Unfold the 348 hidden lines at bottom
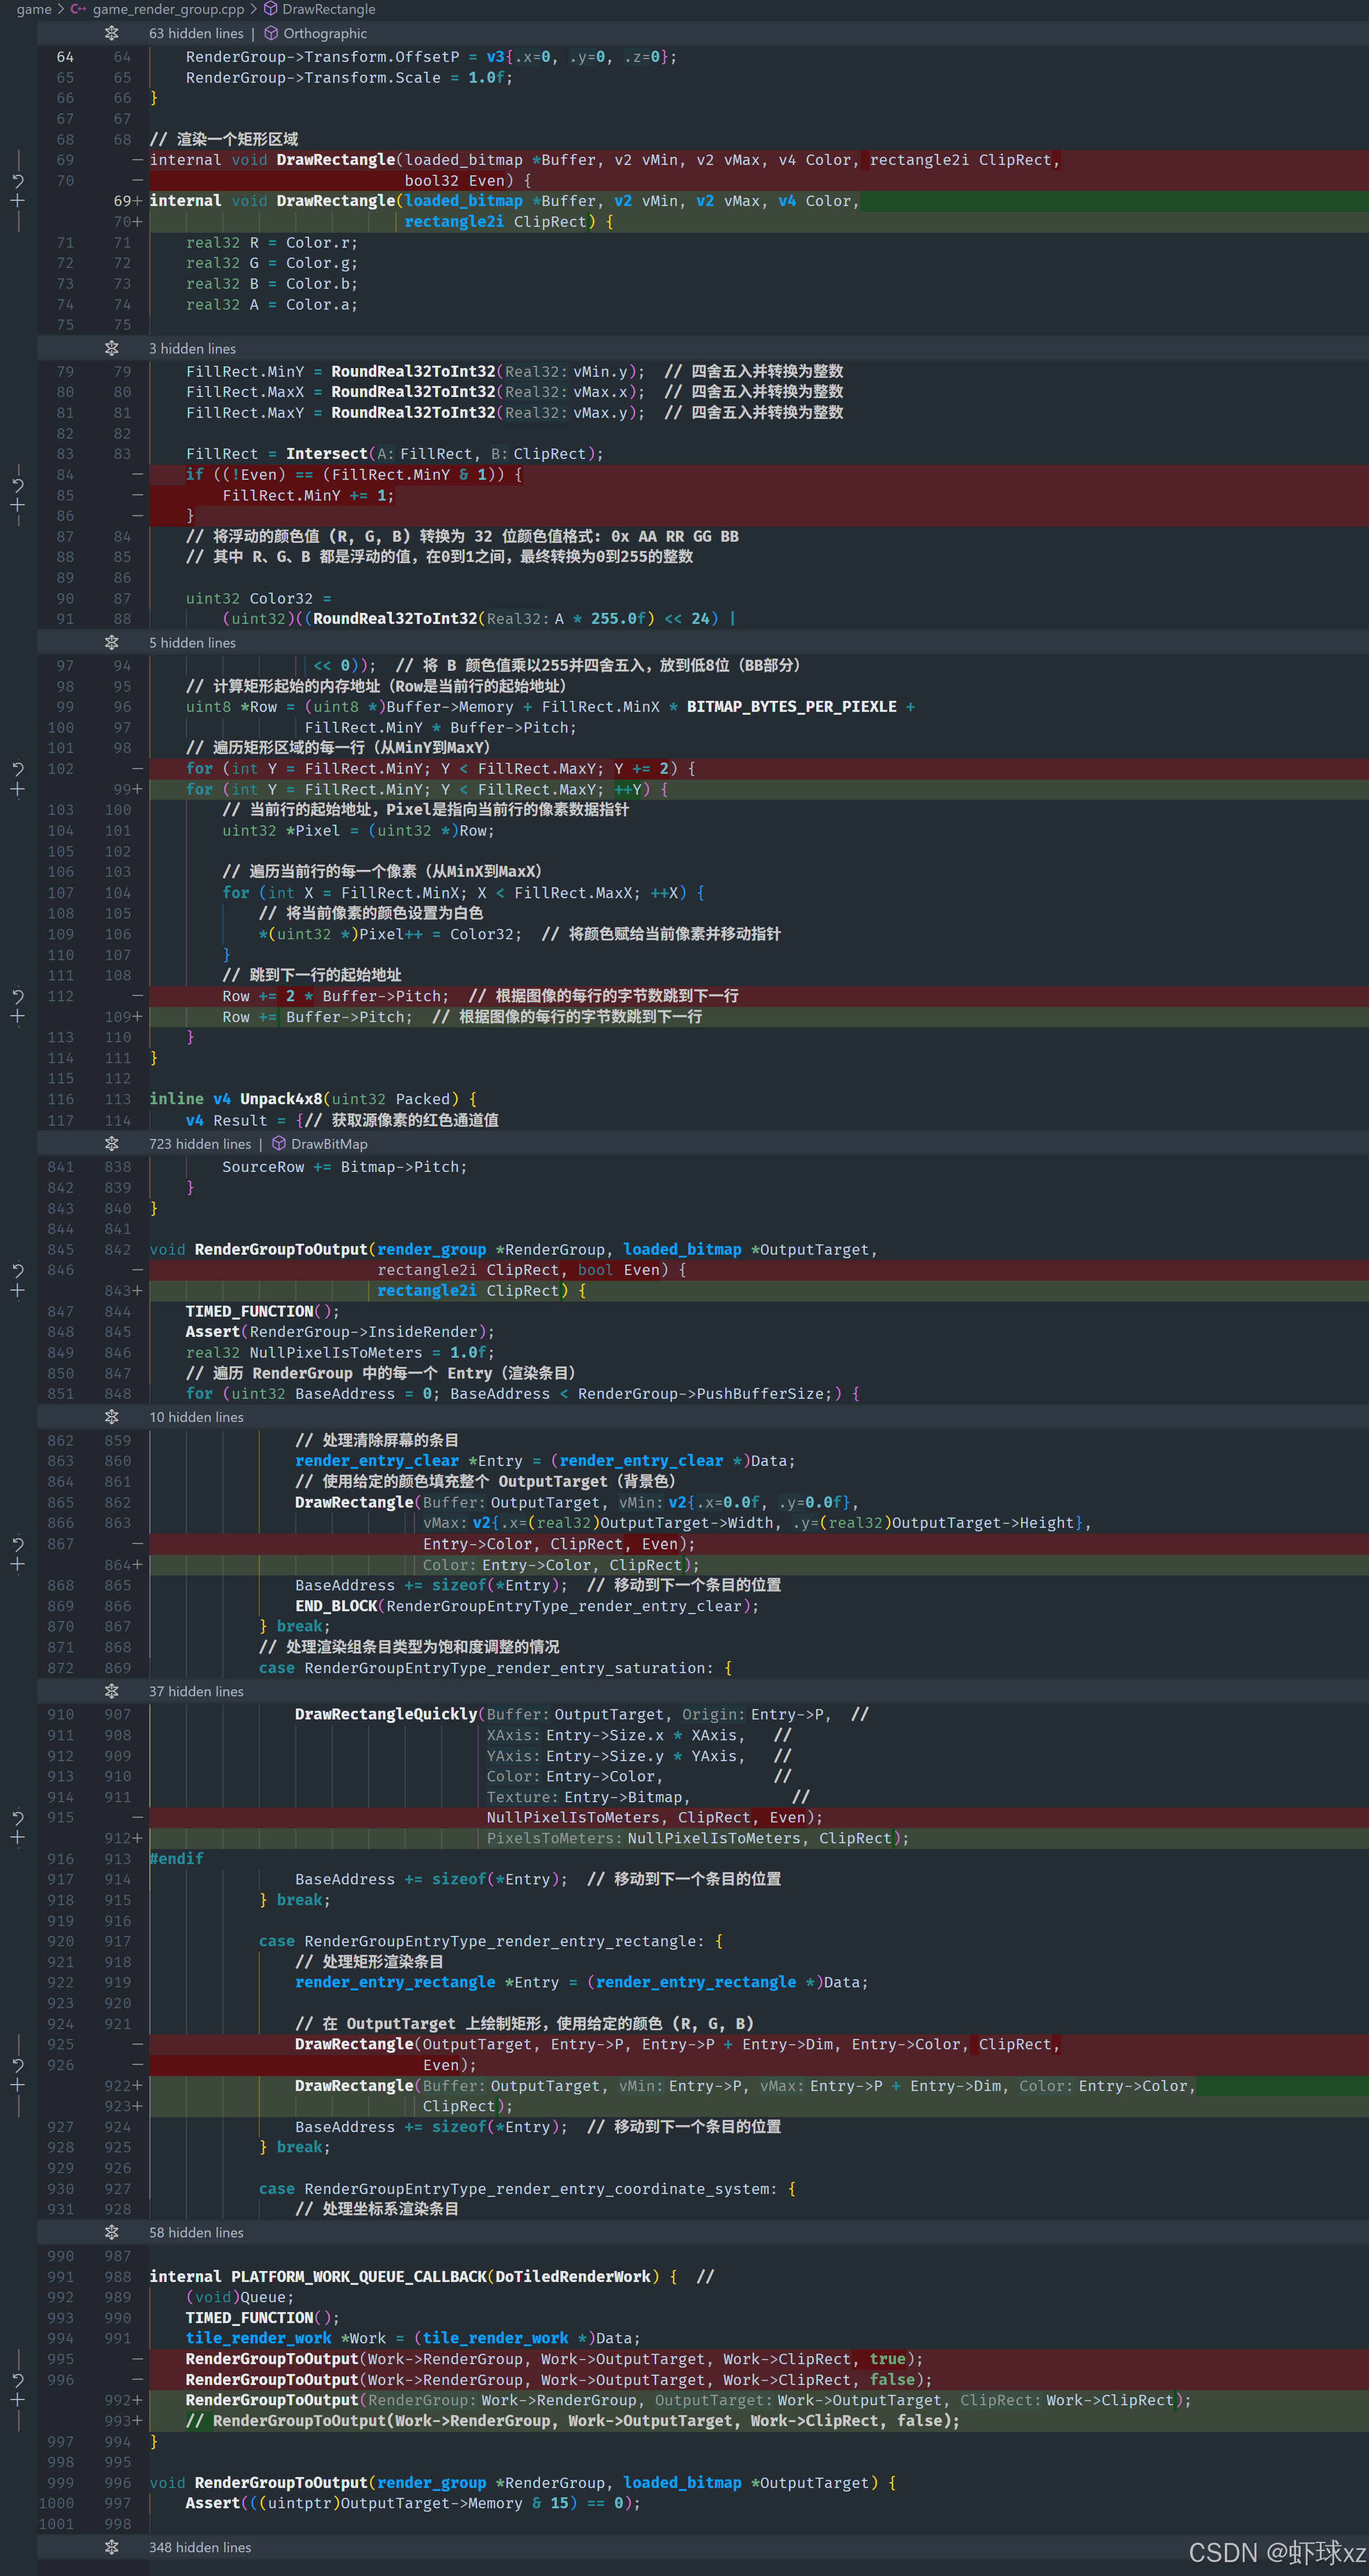1369x2576 pixels. (112, 2547)
